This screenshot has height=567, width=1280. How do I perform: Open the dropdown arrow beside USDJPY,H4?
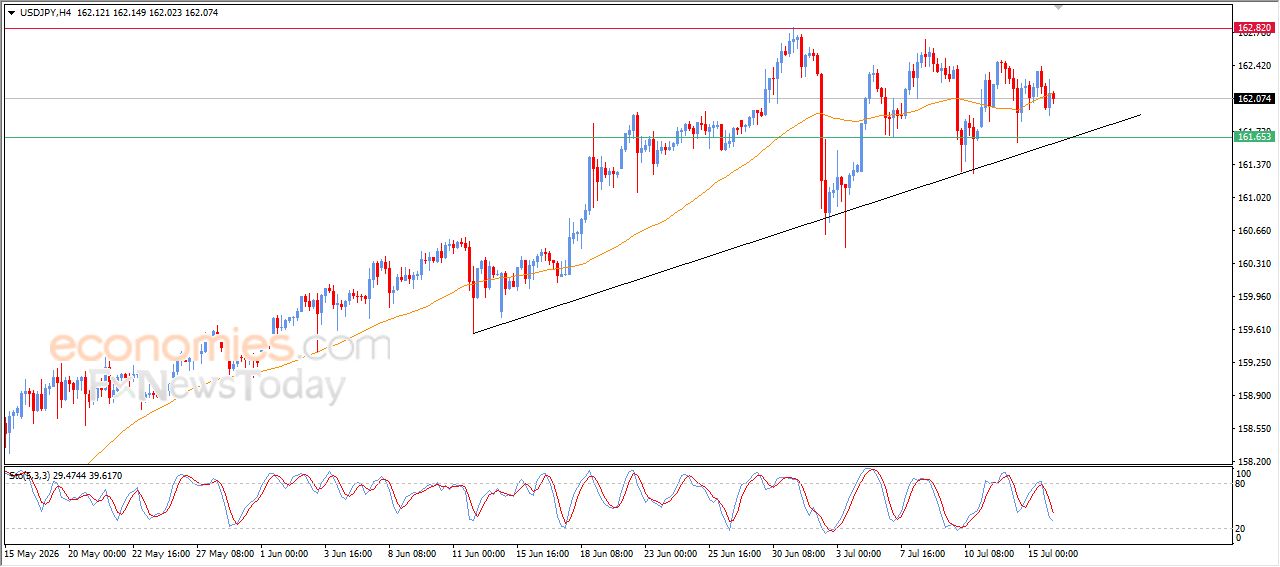coord(12,13)
